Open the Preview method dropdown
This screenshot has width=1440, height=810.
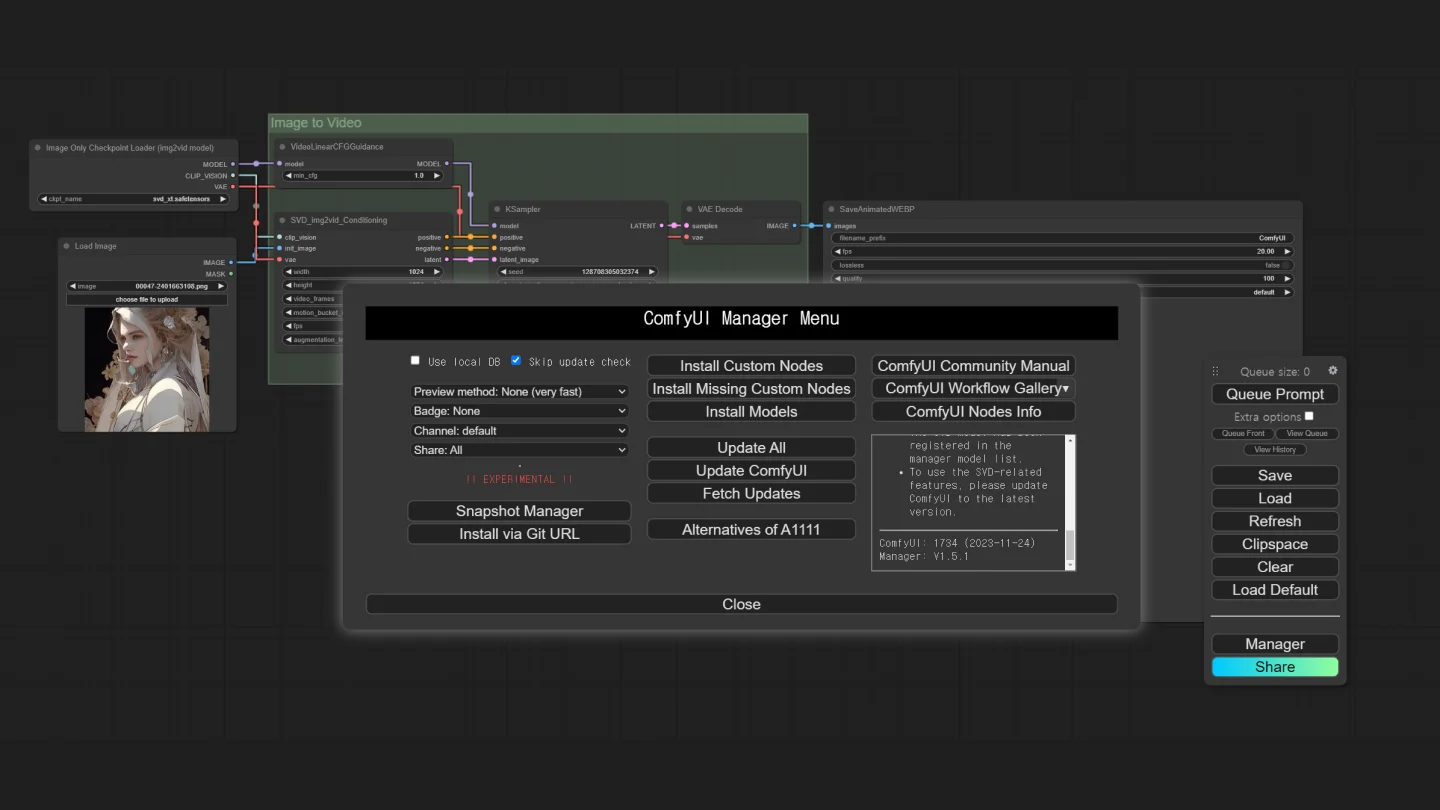519,392
